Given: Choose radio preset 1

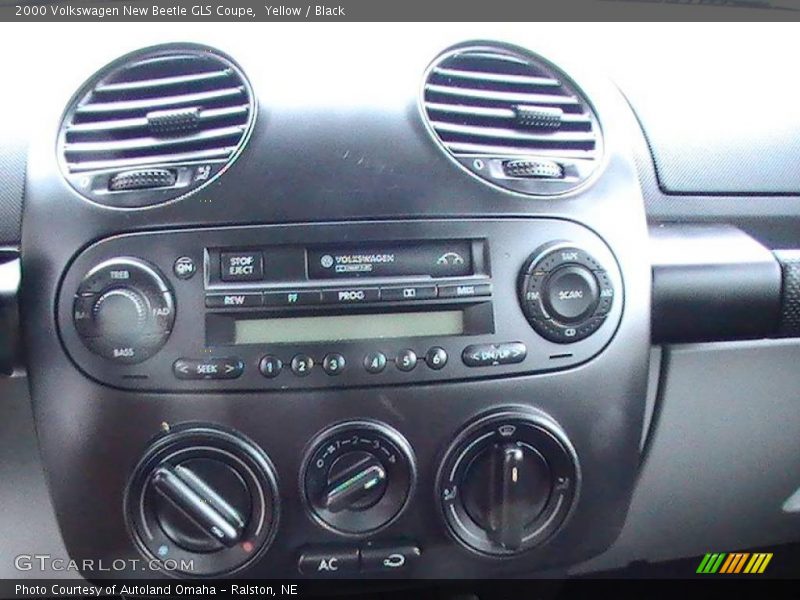Looking at the screenshot, I should [x=270, y=366].
